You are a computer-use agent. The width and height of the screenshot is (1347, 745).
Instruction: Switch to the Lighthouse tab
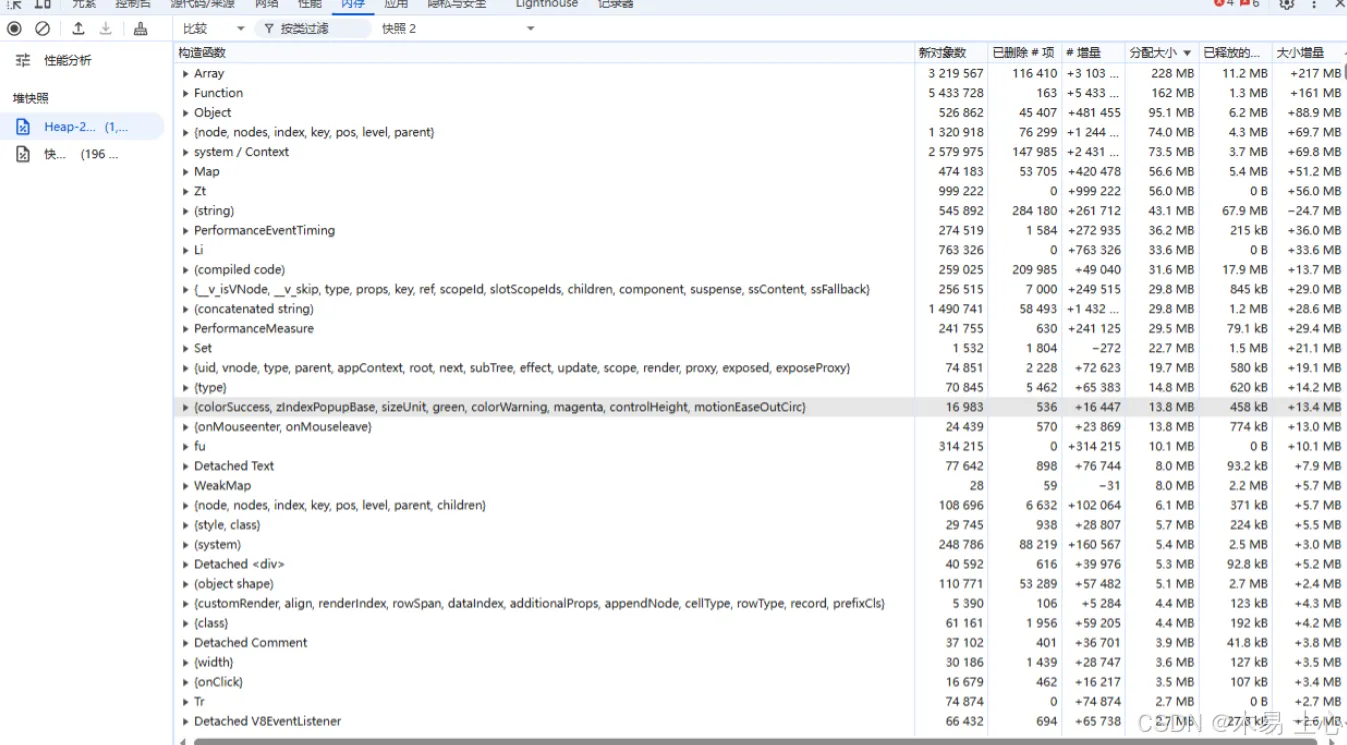click(546, 4)
